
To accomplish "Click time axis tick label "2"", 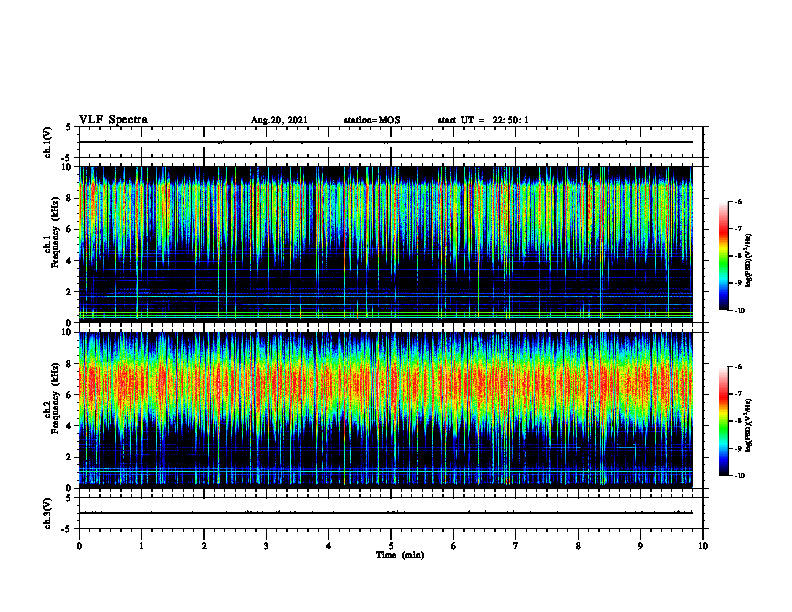I will pyautogui.click(x=204, y=546).
